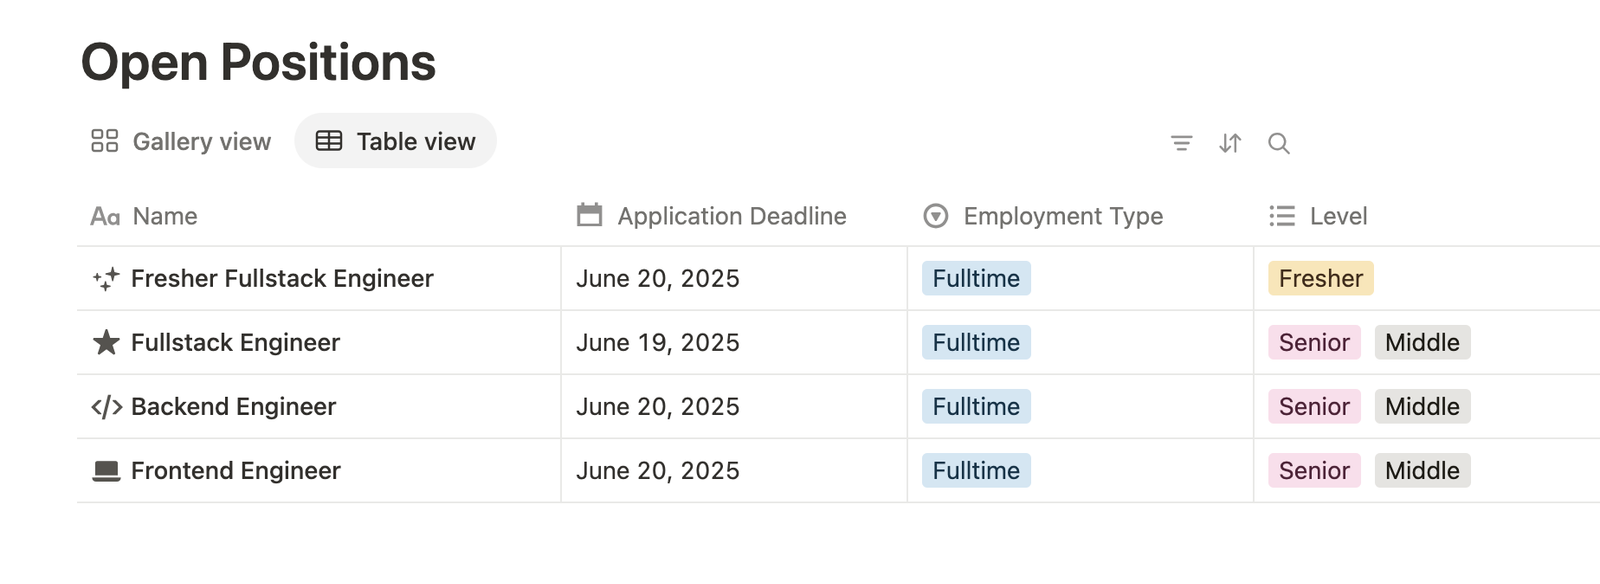Click the laptop icon beside Frontend Engineer
The image size is (1600, 584).
pos(106,471)
